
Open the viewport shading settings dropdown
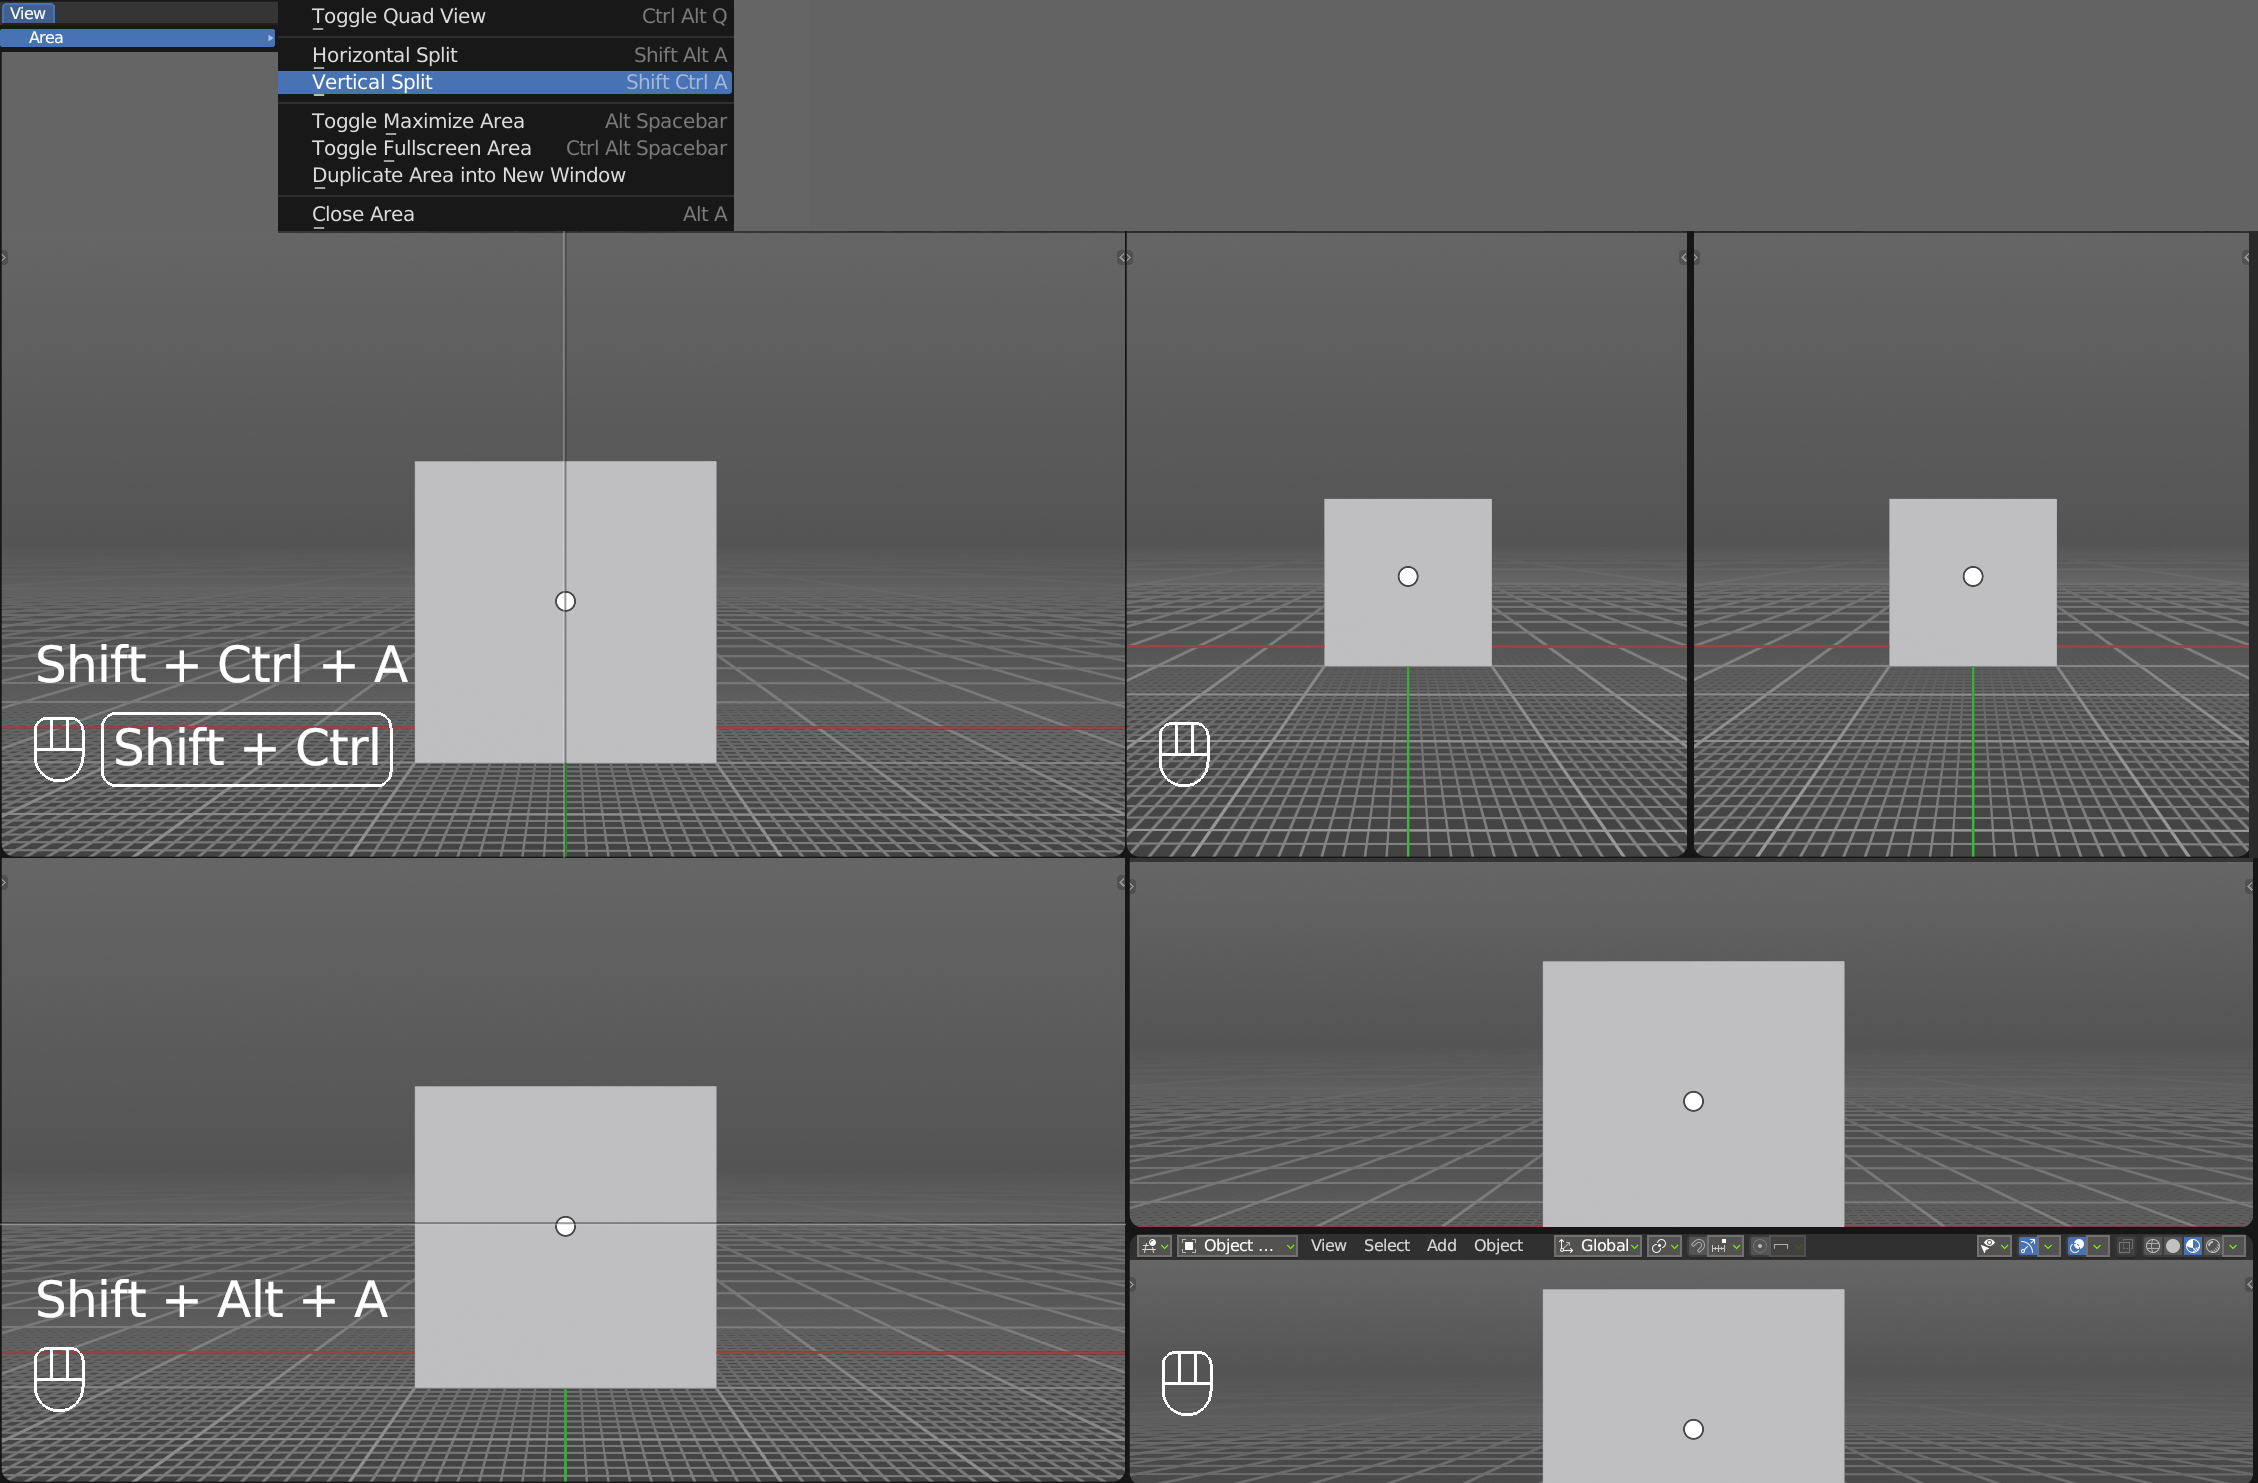(x=2236, y=1246)
